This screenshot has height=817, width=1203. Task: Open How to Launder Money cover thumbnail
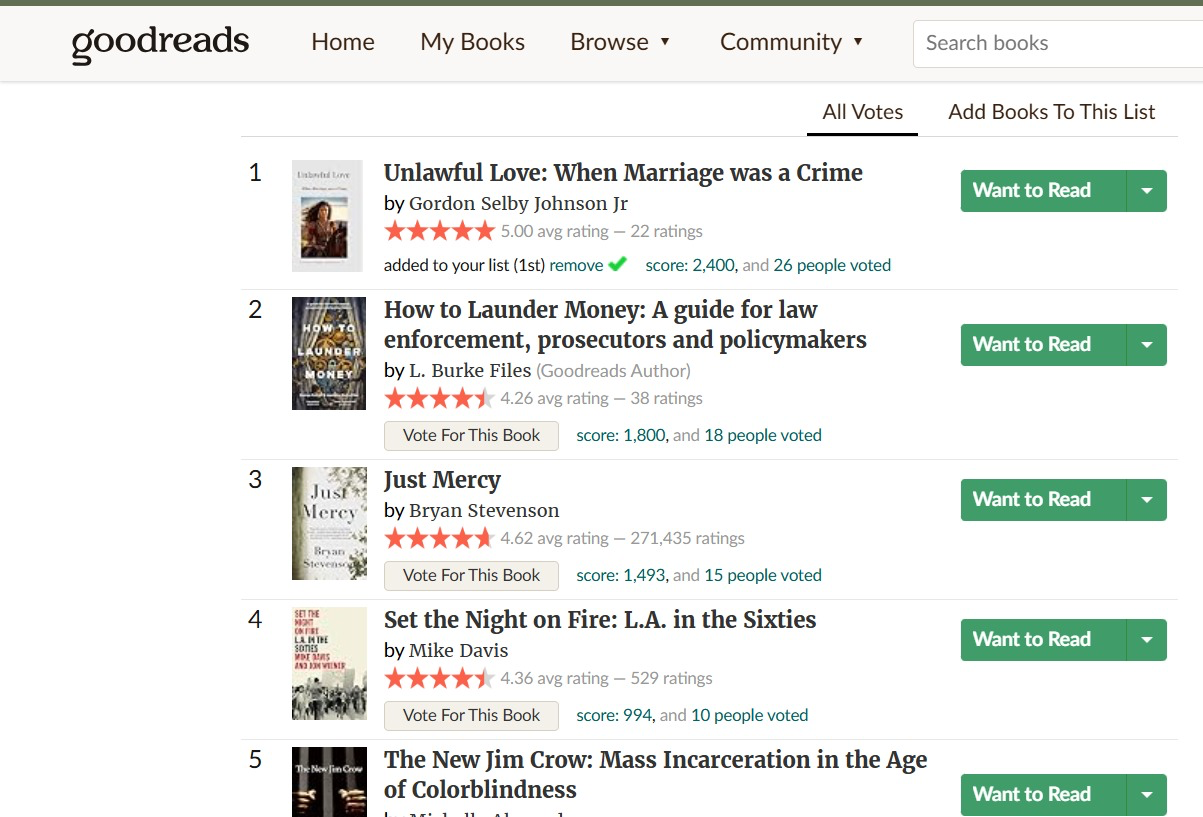click(x=329, y=353)
